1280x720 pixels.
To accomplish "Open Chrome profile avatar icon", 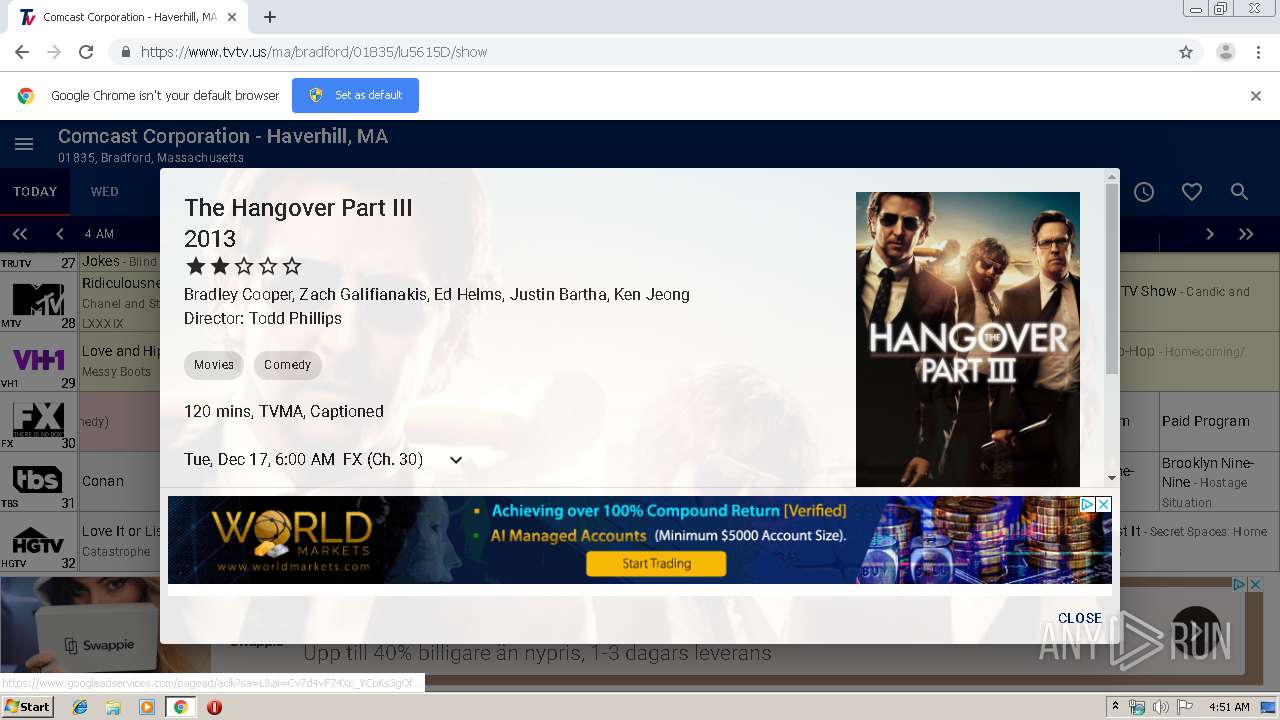I will (x=1226, y=52).
